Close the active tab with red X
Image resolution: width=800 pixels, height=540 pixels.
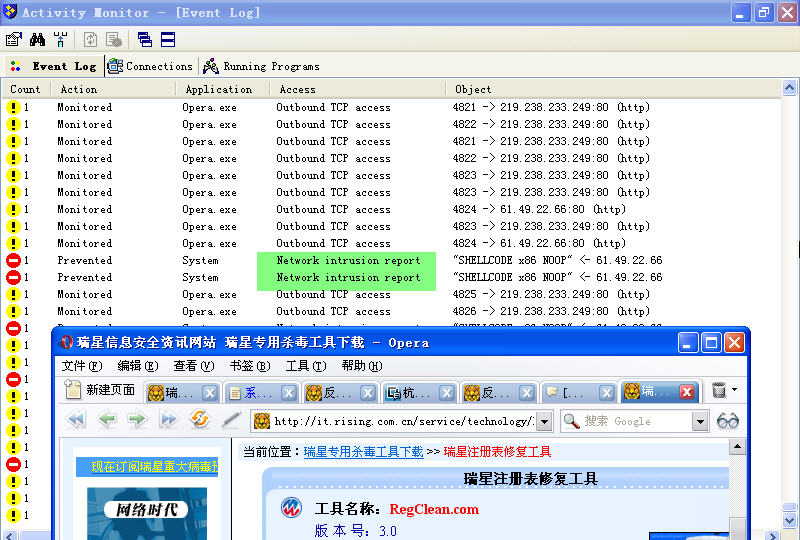pyautogui.click(x=687, y=391)
